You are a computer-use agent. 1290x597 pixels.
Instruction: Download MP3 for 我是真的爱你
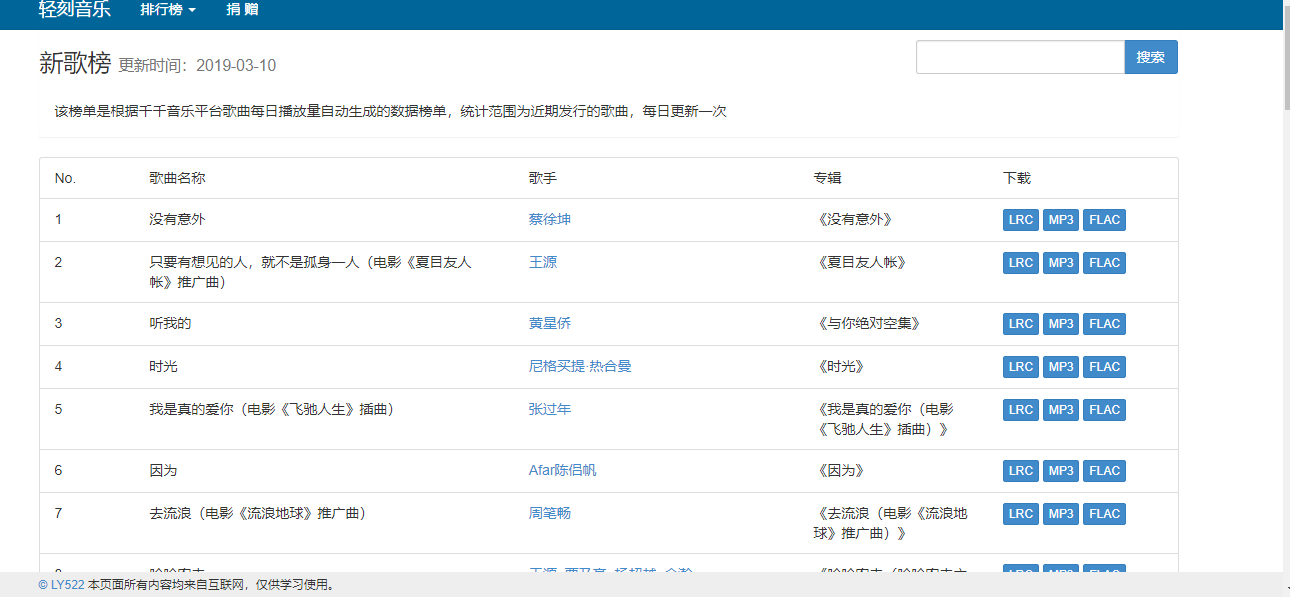pyautogui.click(x=1061, y=410)
